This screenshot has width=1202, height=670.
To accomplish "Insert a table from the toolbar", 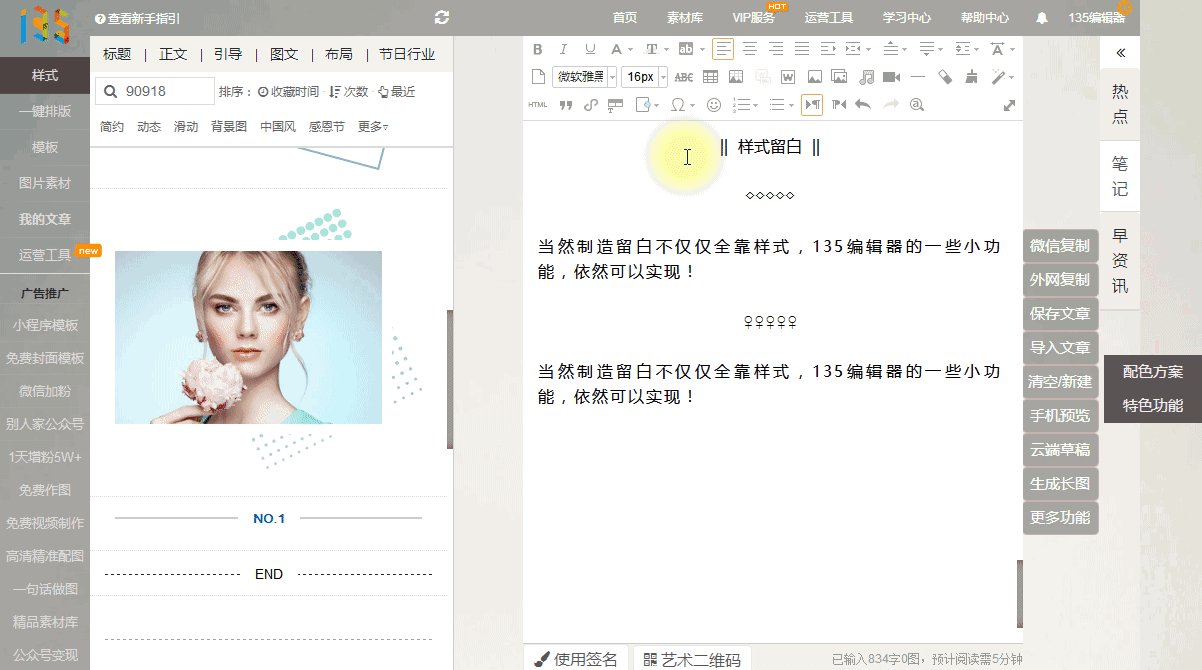I will pos(710,77).
